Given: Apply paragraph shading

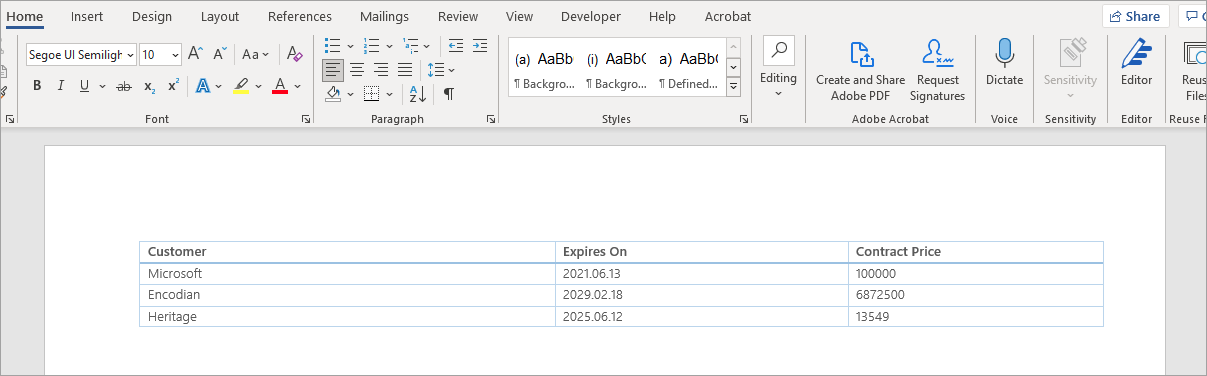Looking at the screenshot, I should tap(334, 93).
